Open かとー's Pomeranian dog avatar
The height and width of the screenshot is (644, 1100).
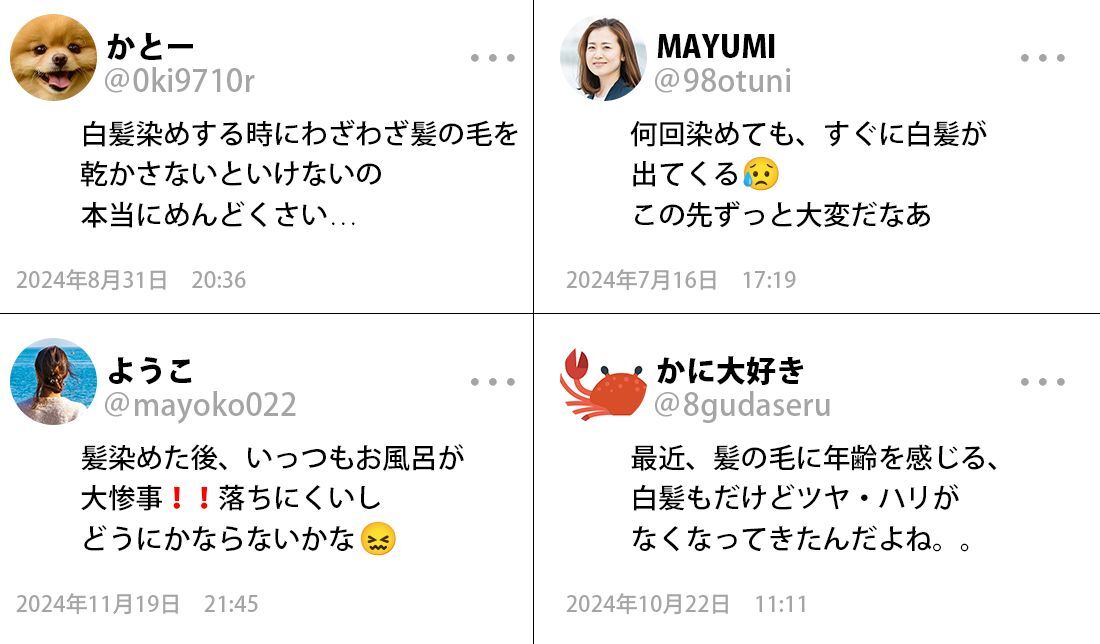[53, 58]
